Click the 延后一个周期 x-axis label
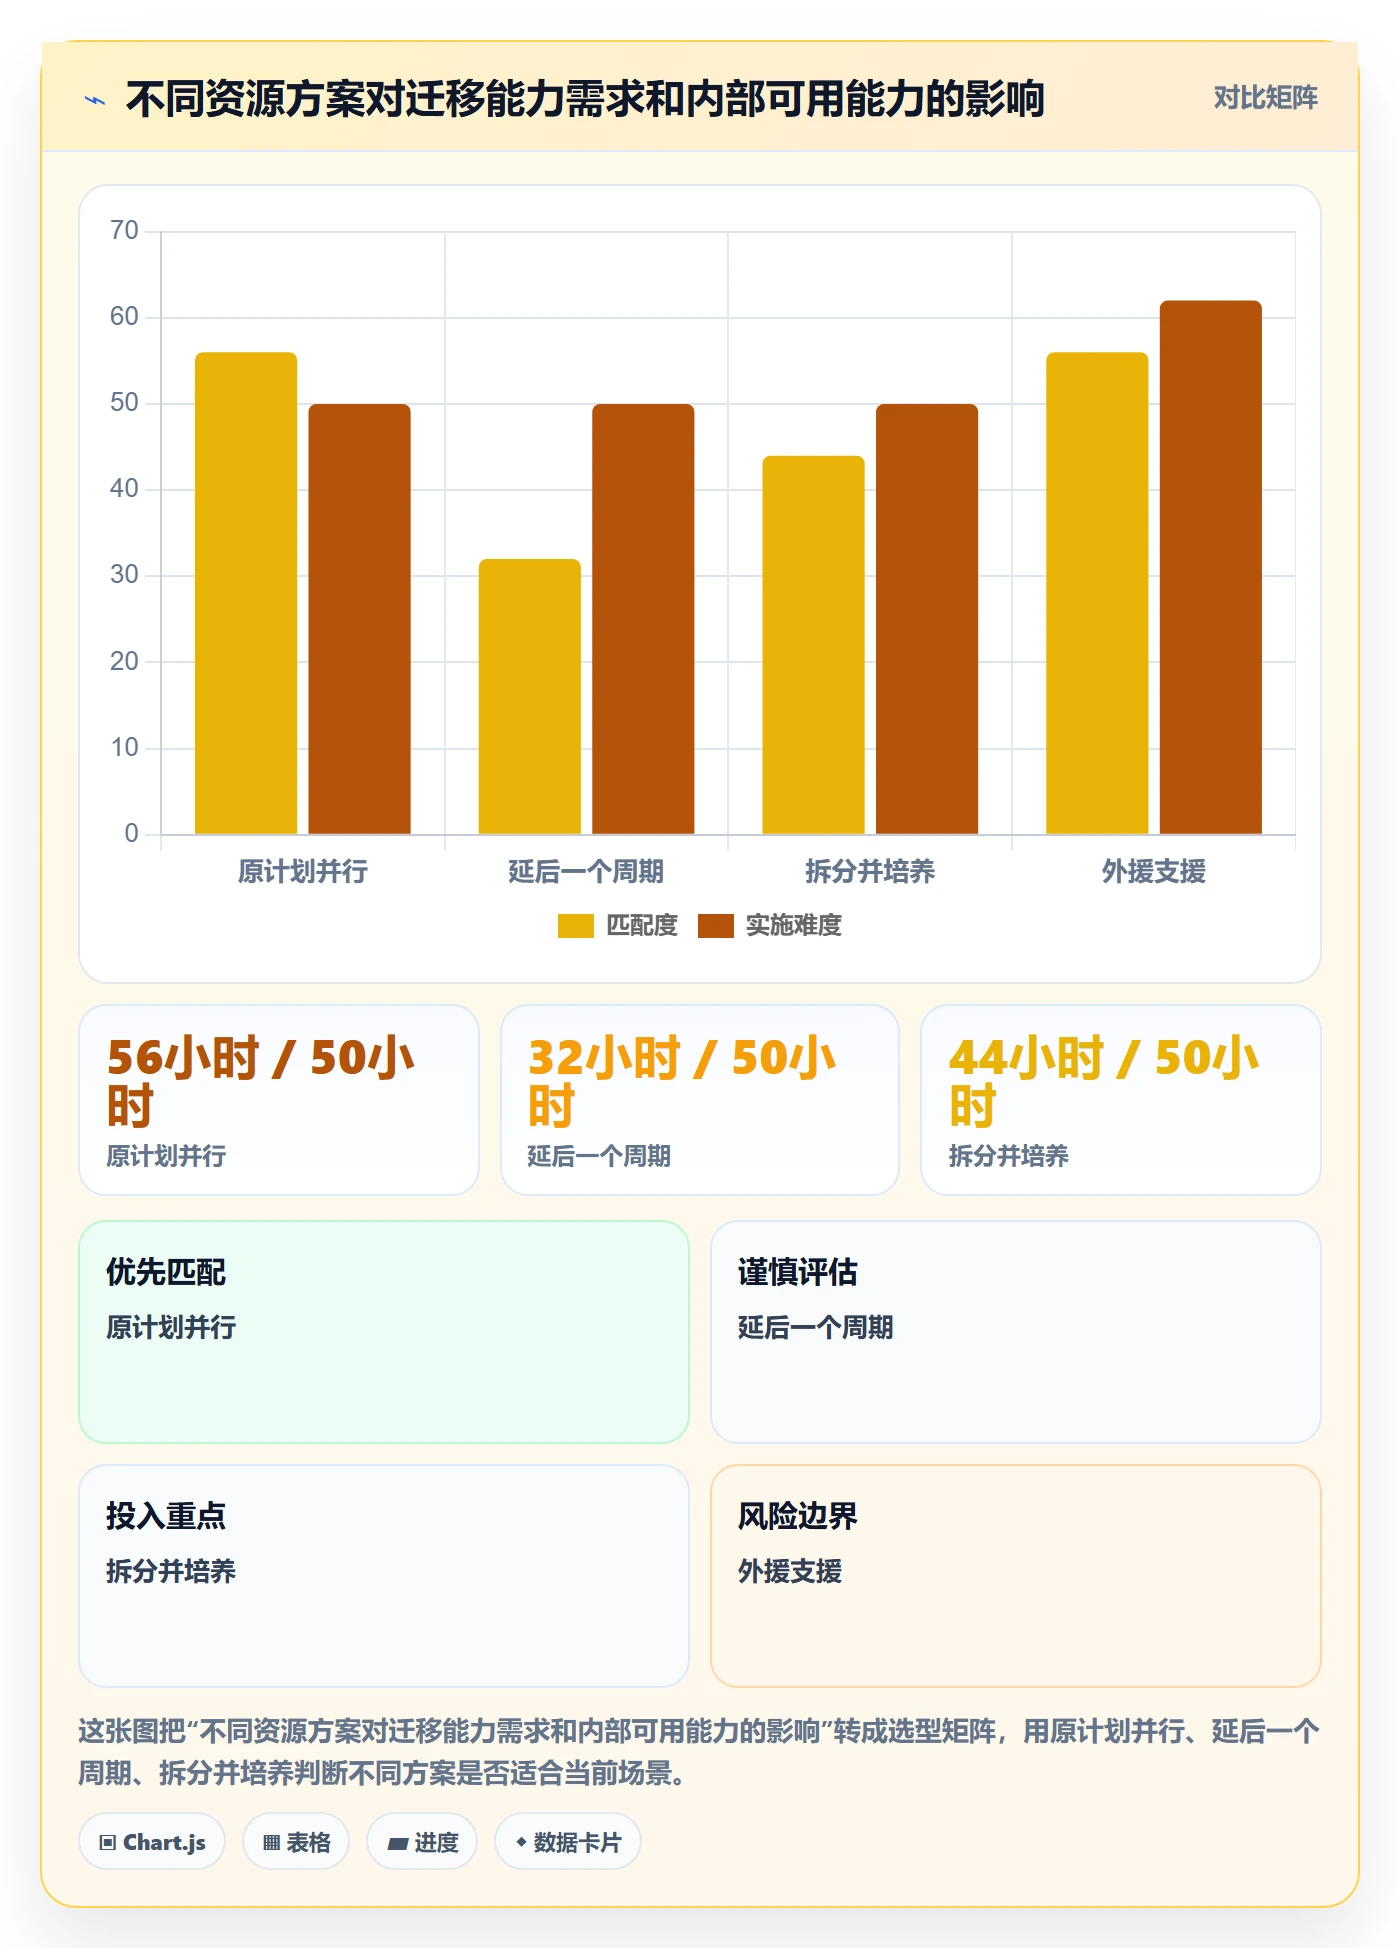The height and width of the screenshot is (1948, 1400). pyautogui.click(x=586, y=872)
